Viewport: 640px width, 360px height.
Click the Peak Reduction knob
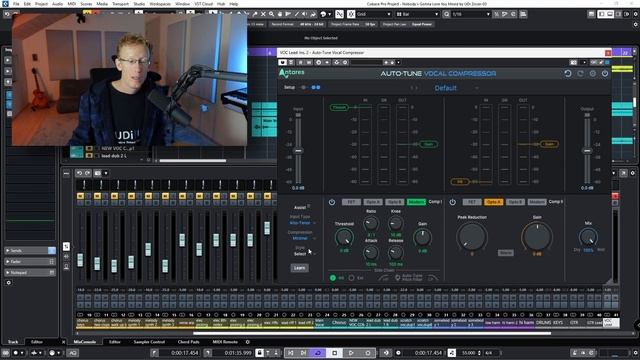[472, 236]
